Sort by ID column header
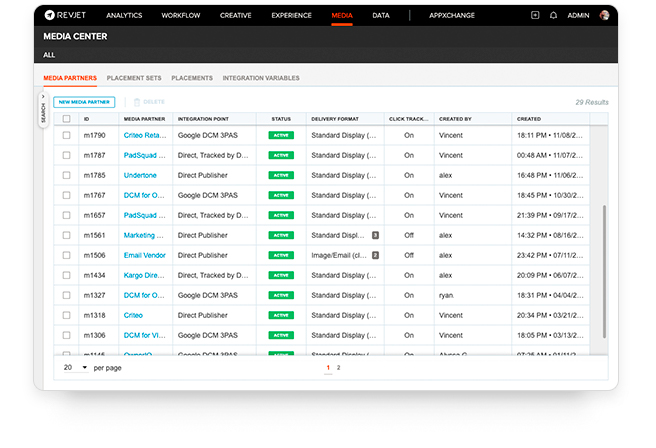This screenshot has height=448, width=656. point(87,119)
